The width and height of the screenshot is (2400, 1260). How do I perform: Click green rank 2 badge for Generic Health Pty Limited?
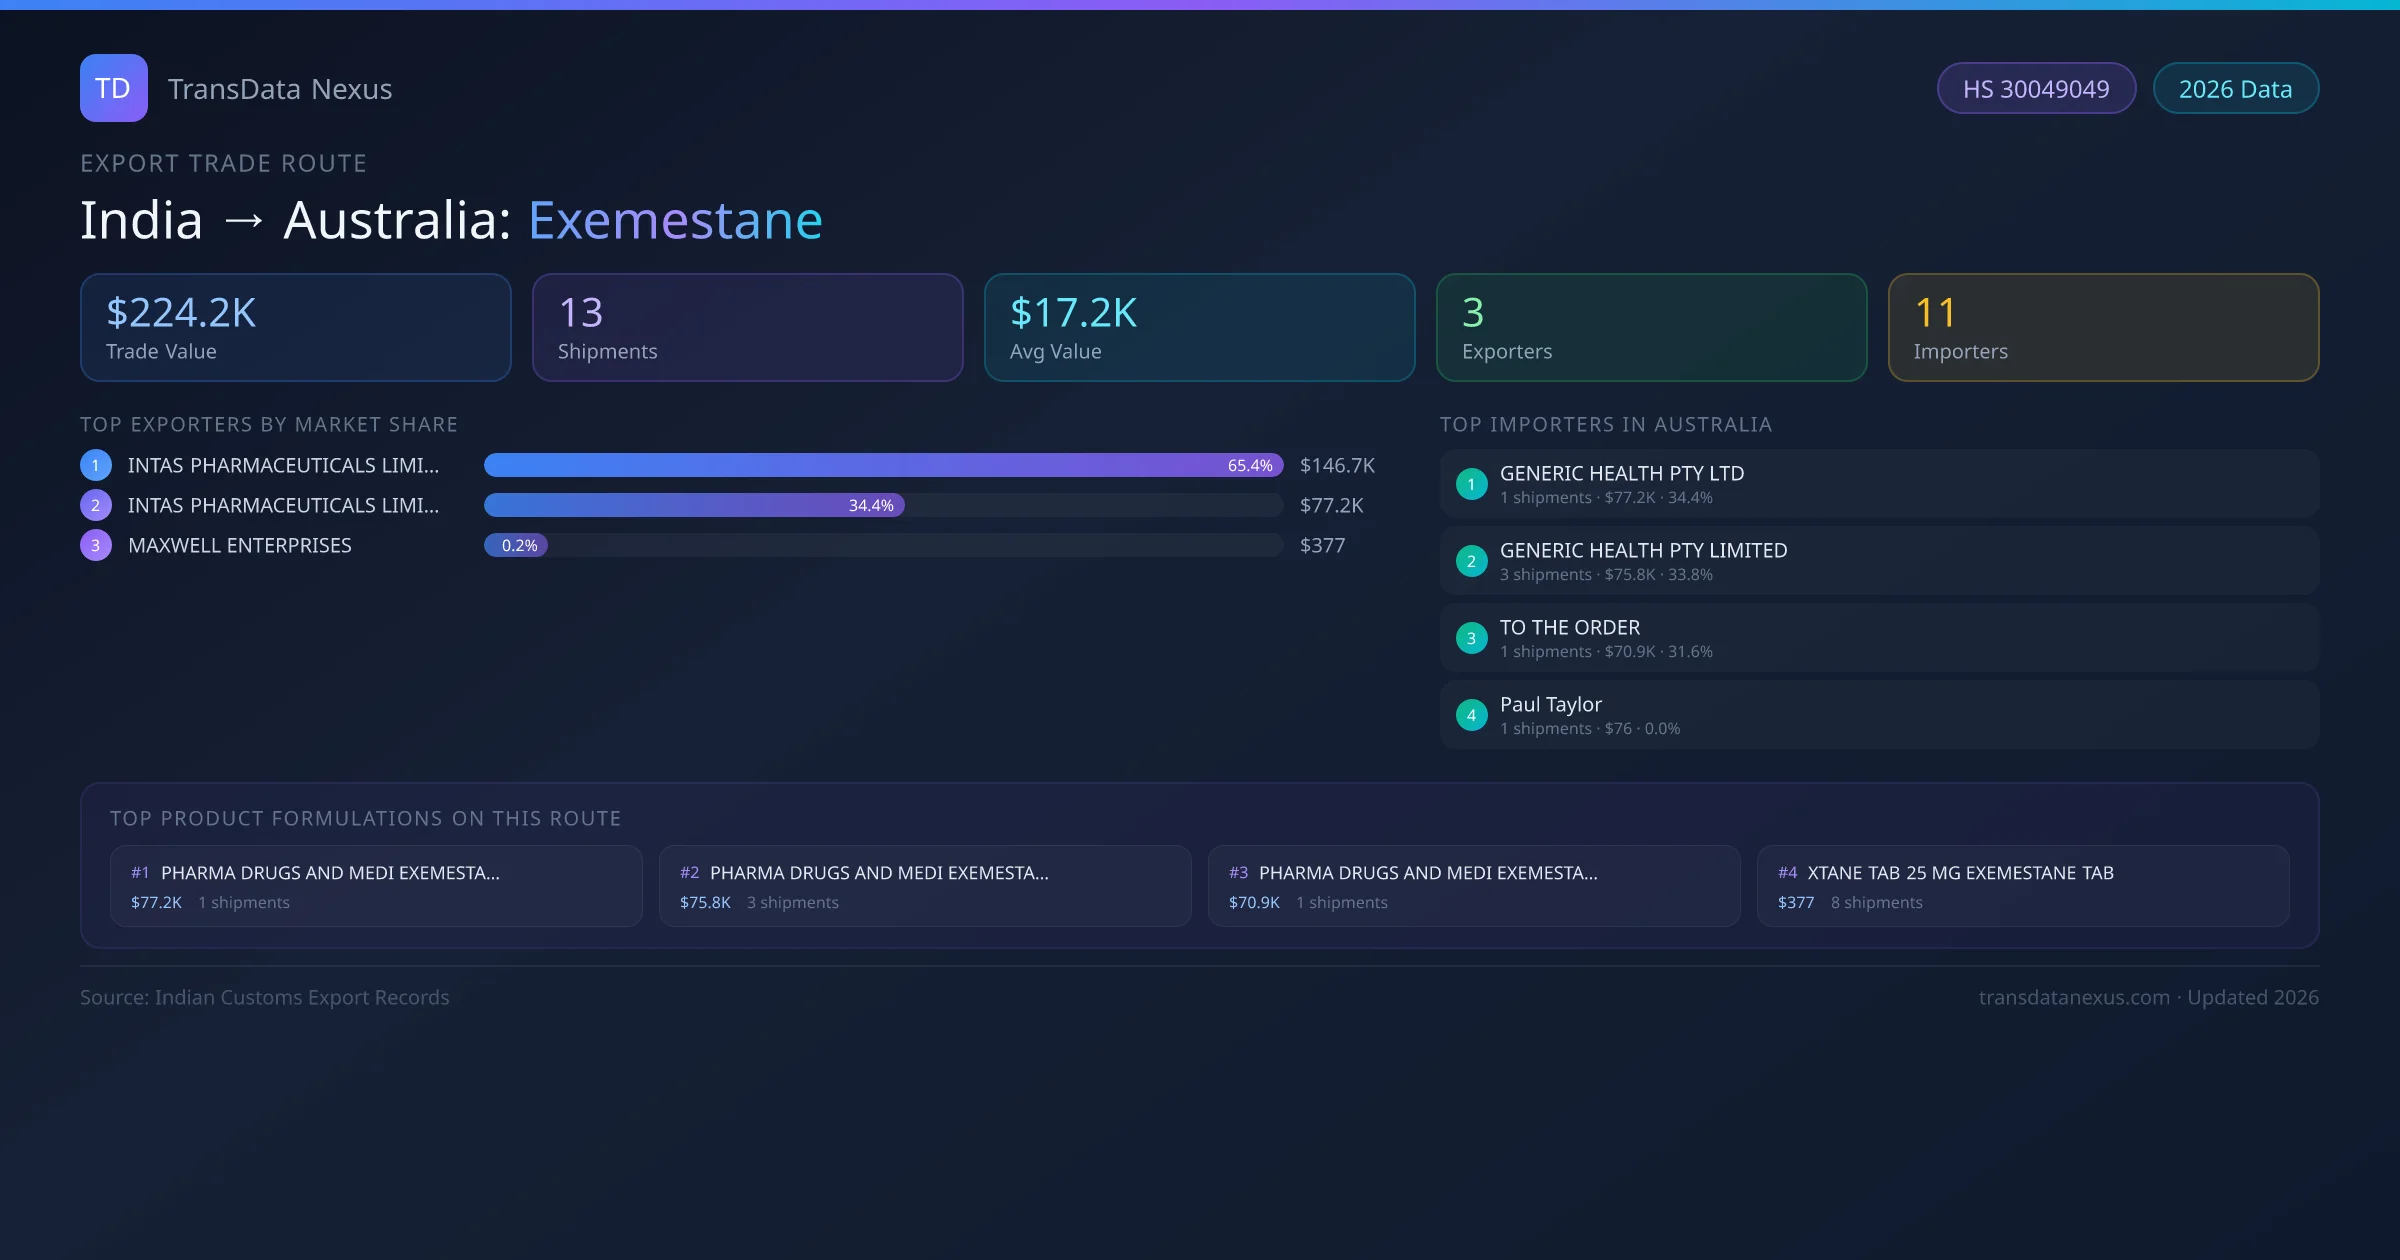tap(1471, 561)
